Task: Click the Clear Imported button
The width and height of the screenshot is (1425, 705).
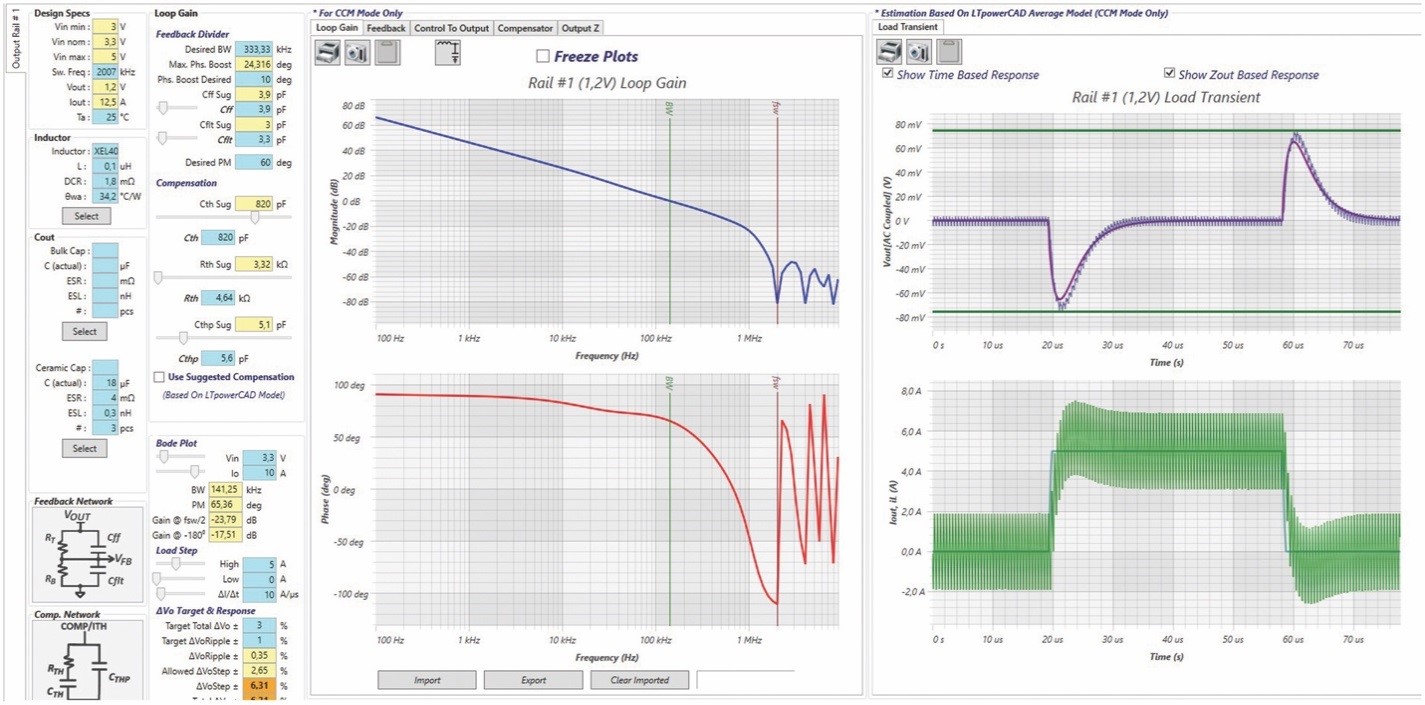Action: (x=639, y=680)
